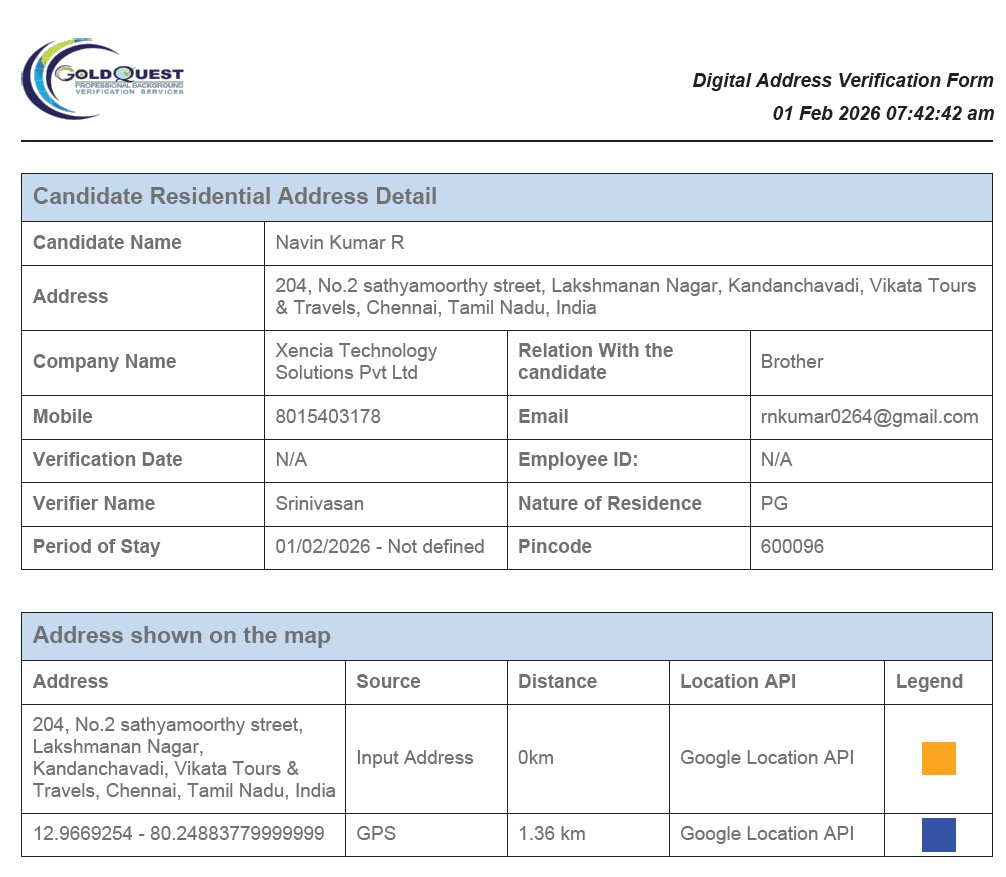Screen dimensions: 1006x877
Task: Click the 'Relation With the candidate' label
Action: (x=595, y=361)
